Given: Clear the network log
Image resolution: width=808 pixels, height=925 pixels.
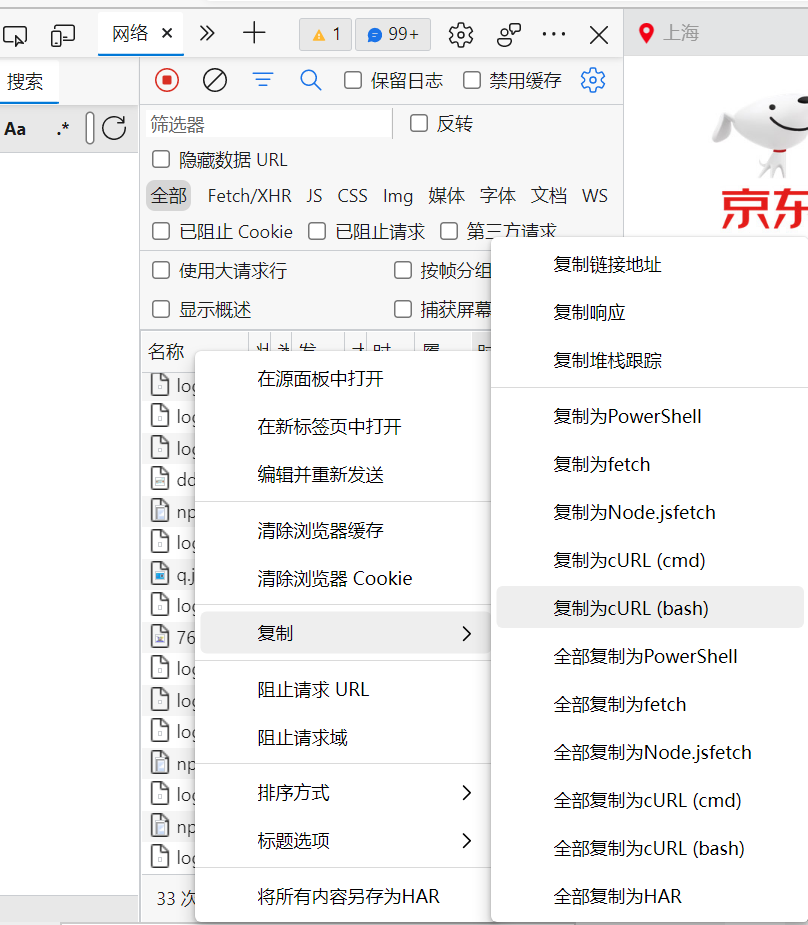Looking at the screenshot, I should pyautogui.click(x=214, y=80).
